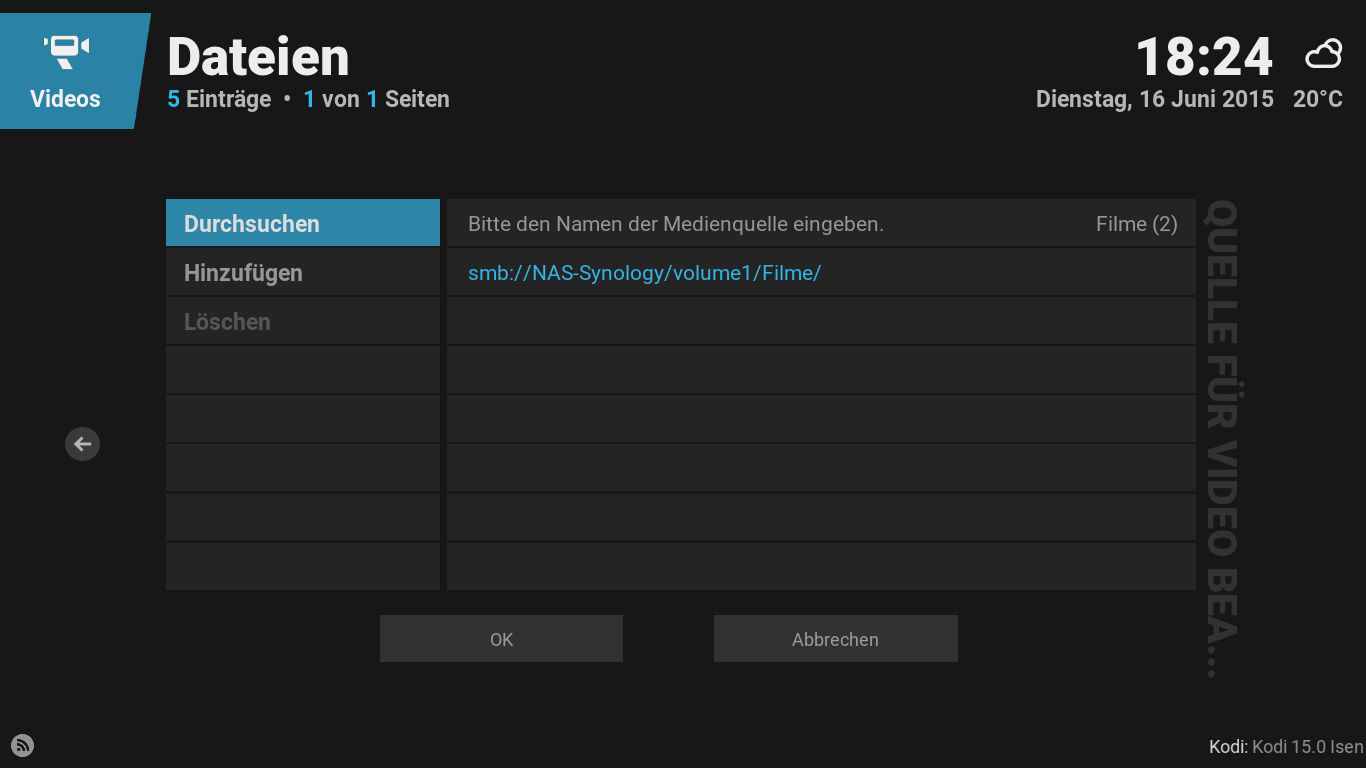Click the Löschen button
The width and height of the screenshot is (1366, 768).
pyautogui.click(x=303, y=321)
